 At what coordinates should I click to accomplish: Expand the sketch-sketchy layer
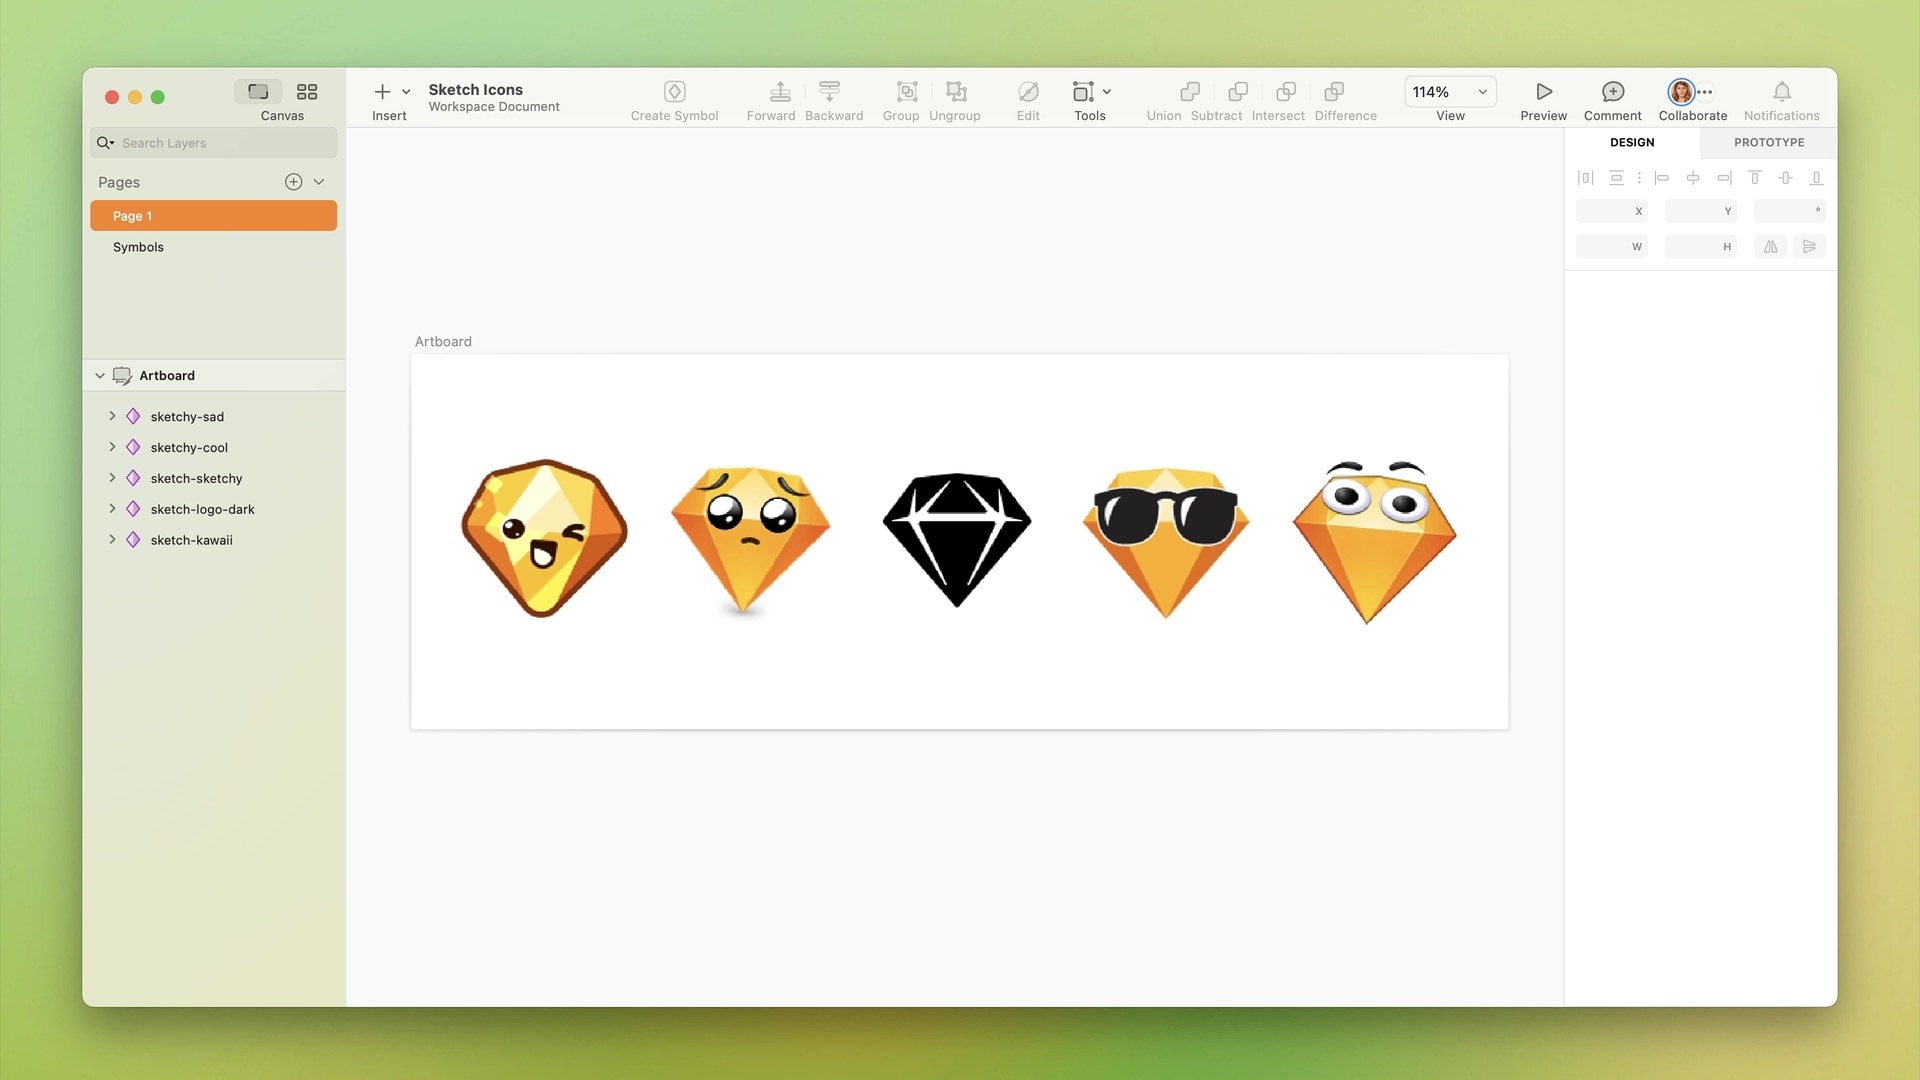click(112, 478)
